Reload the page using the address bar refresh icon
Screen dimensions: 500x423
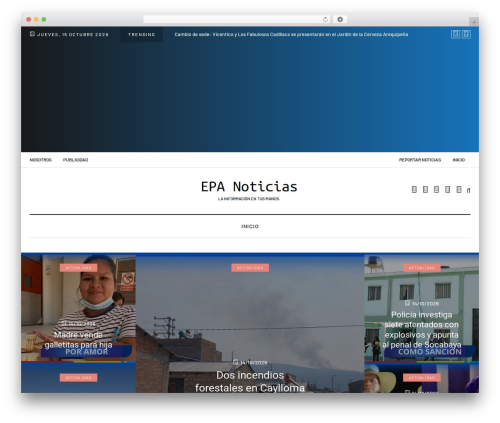pos(325,19)
